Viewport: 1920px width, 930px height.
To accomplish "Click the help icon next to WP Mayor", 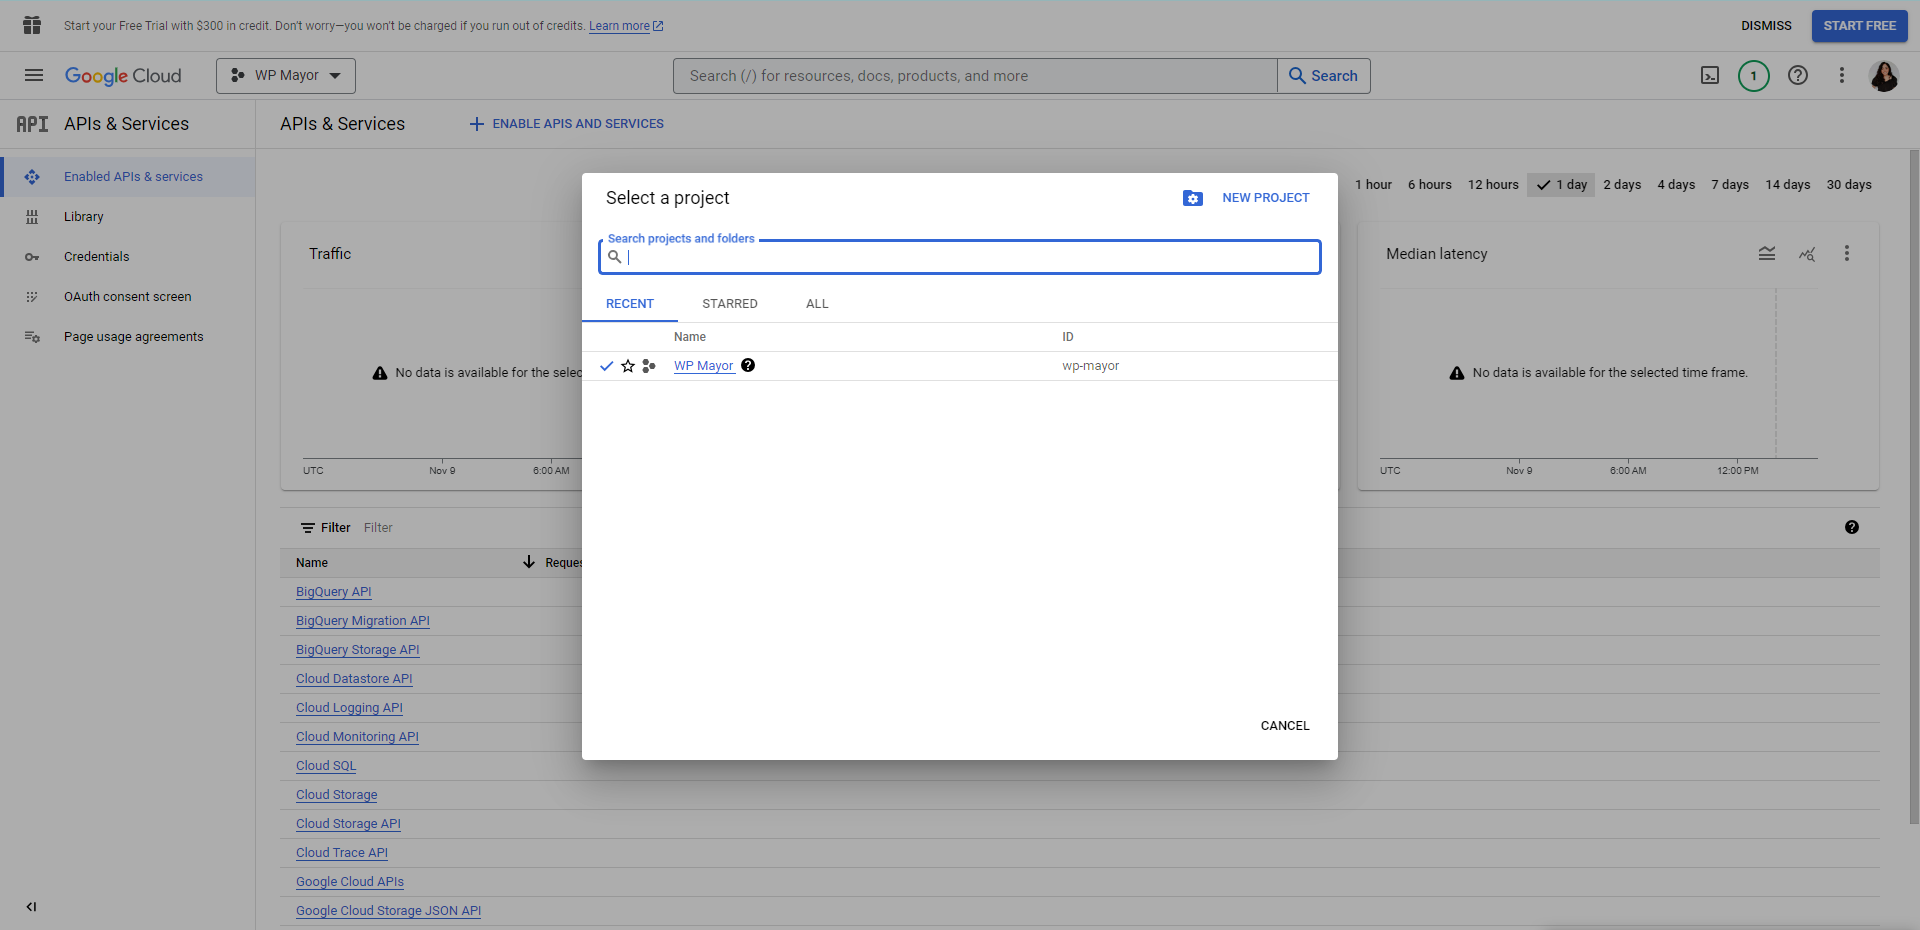I will click(748, 366).
